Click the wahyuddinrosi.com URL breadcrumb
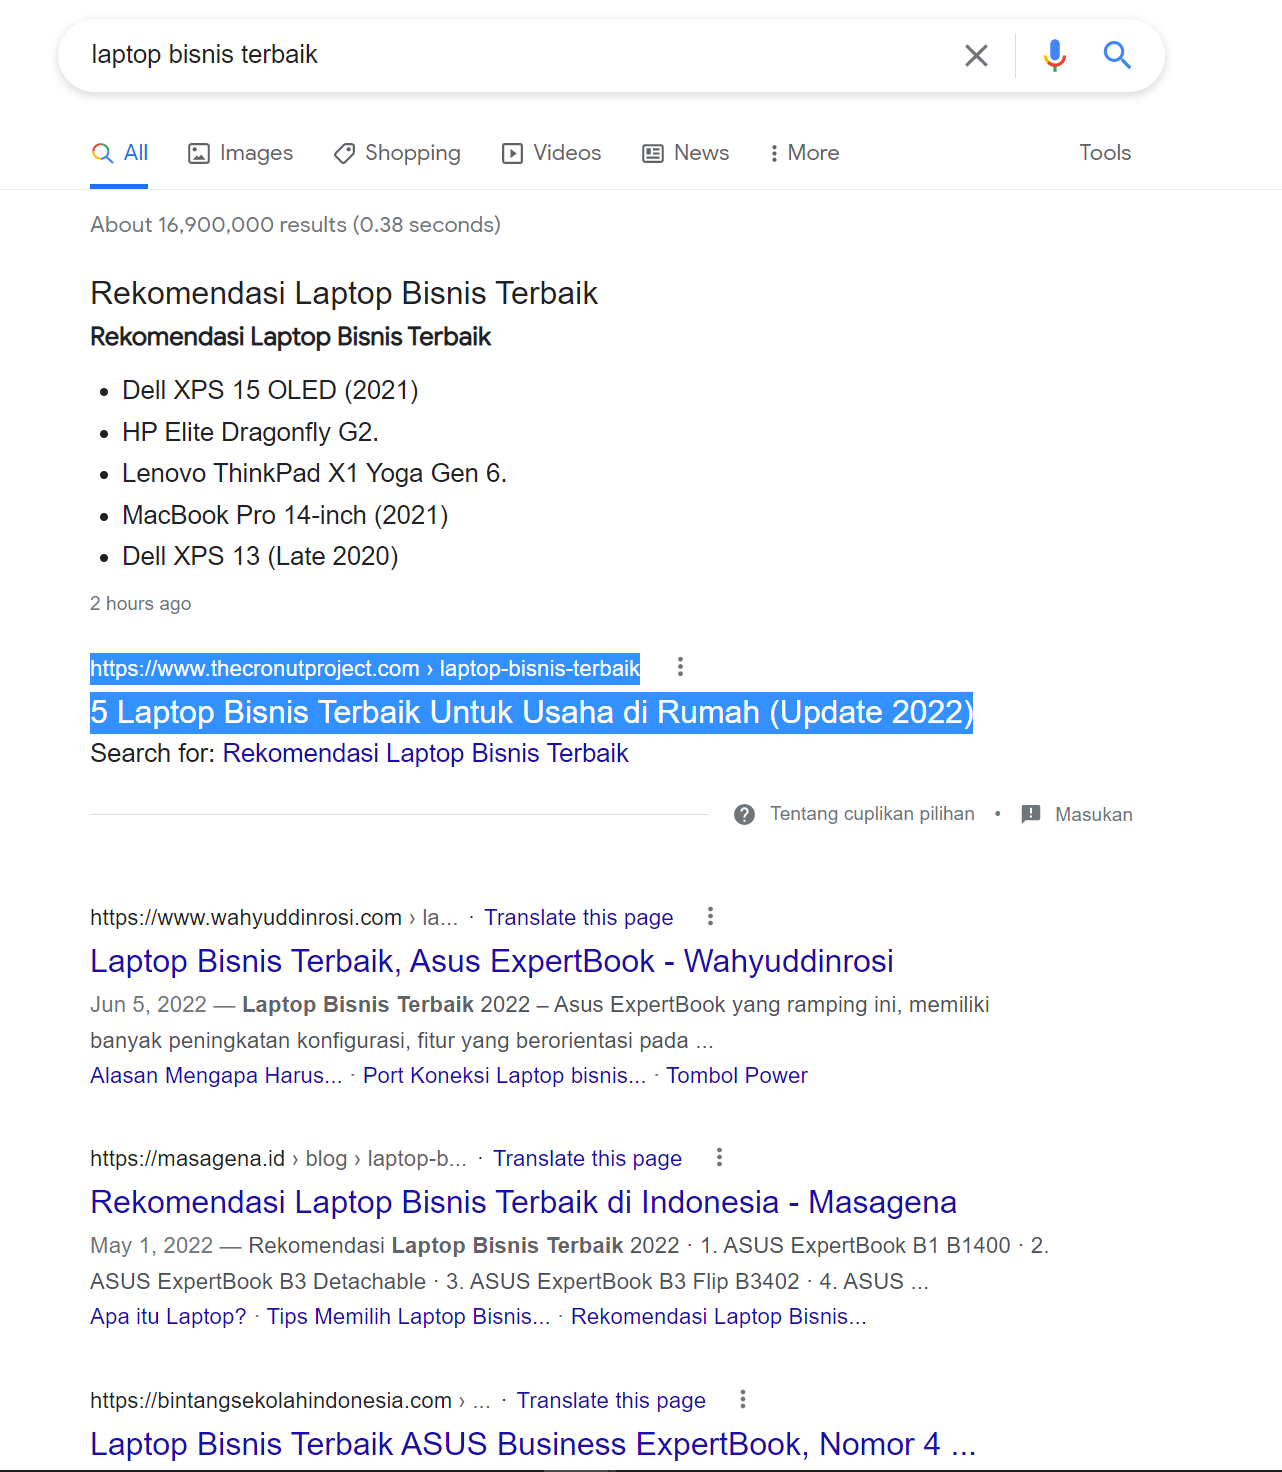This screenshot has height=1472, width=1282. point(274,917)
